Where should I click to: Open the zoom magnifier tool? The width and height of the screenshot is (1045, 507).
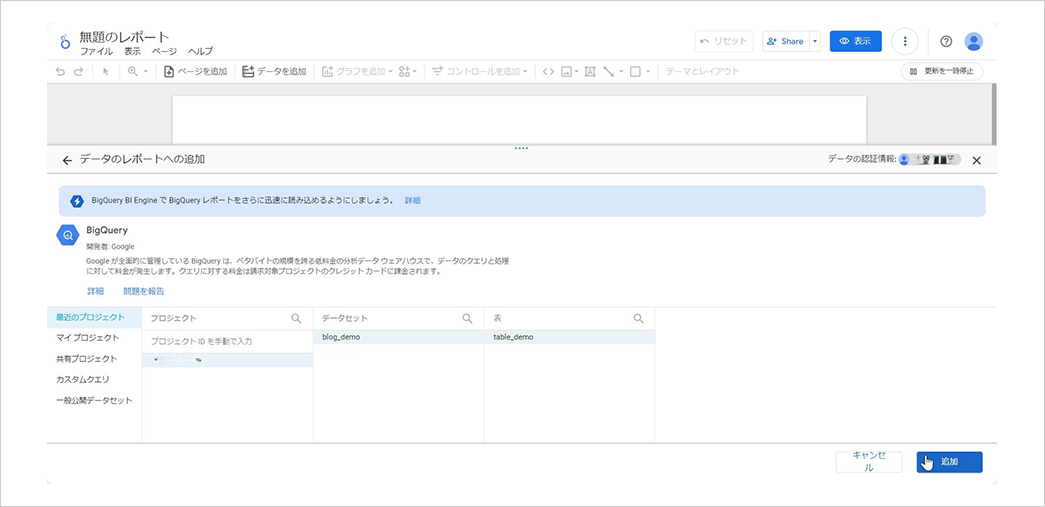pyautogui.click(x=132, y=71)
